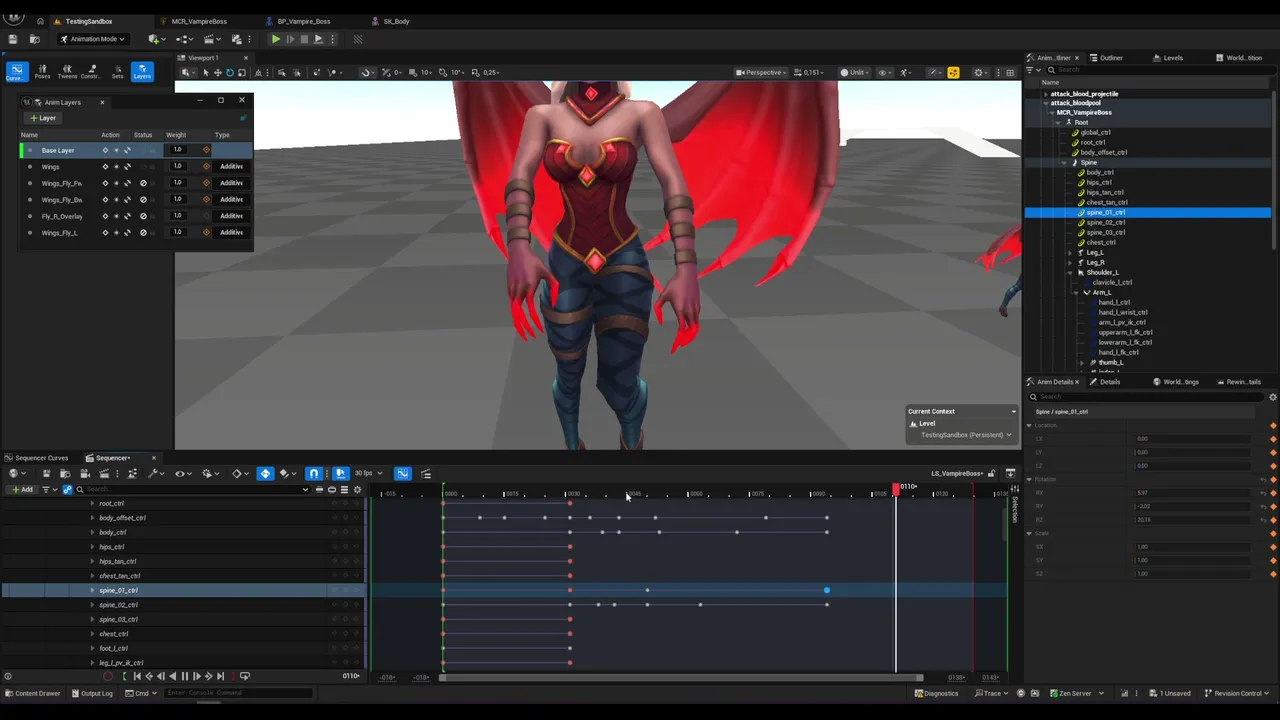1280x720 pixels.
Task: Expand the spine_01_ctrl track in Sequencer
Action: [x=92, y=591]
